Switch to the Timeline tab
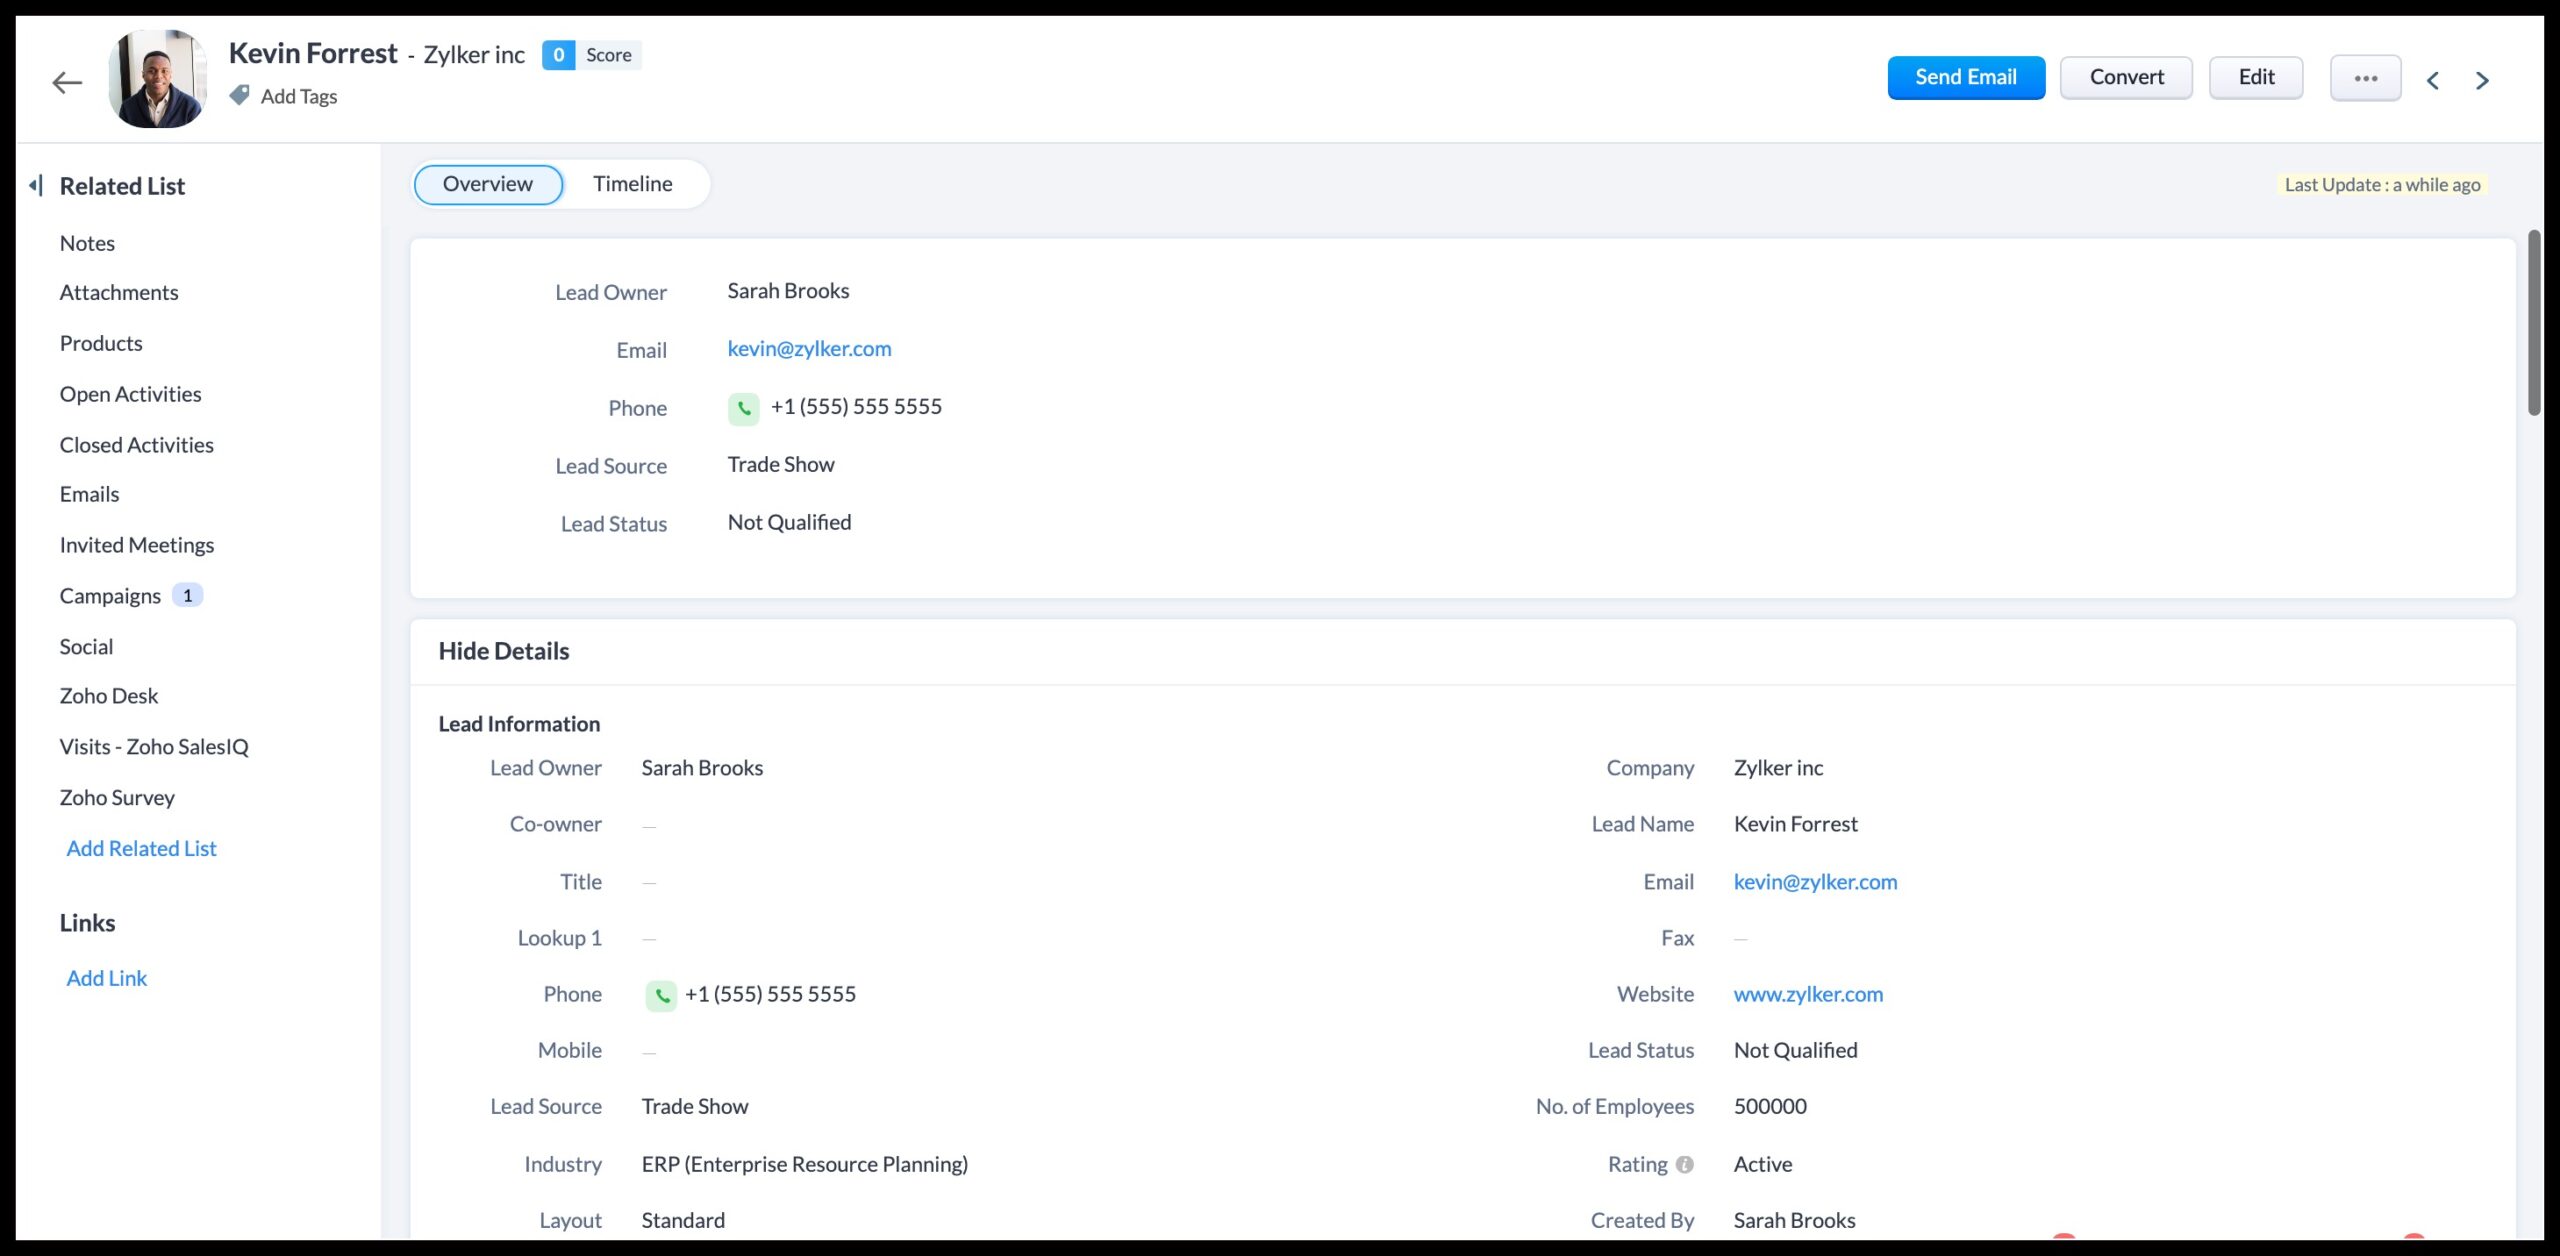The image size is (2560, 1256). click(x=633, y=183)
